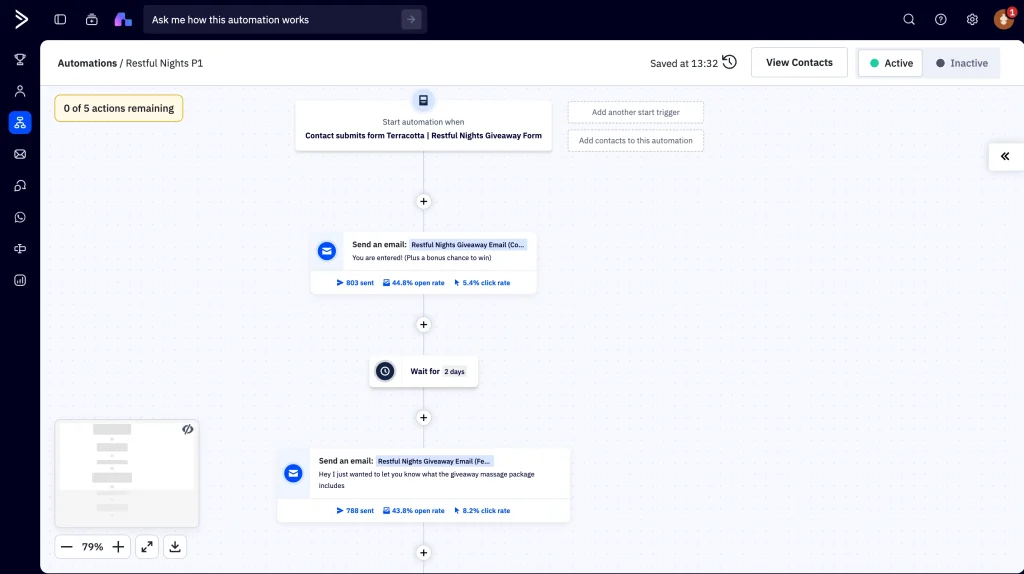Image resolution: width=1024 pixels, height=574 pixels.
Task: Open the AI robot assistant icon
Action: 91,20
